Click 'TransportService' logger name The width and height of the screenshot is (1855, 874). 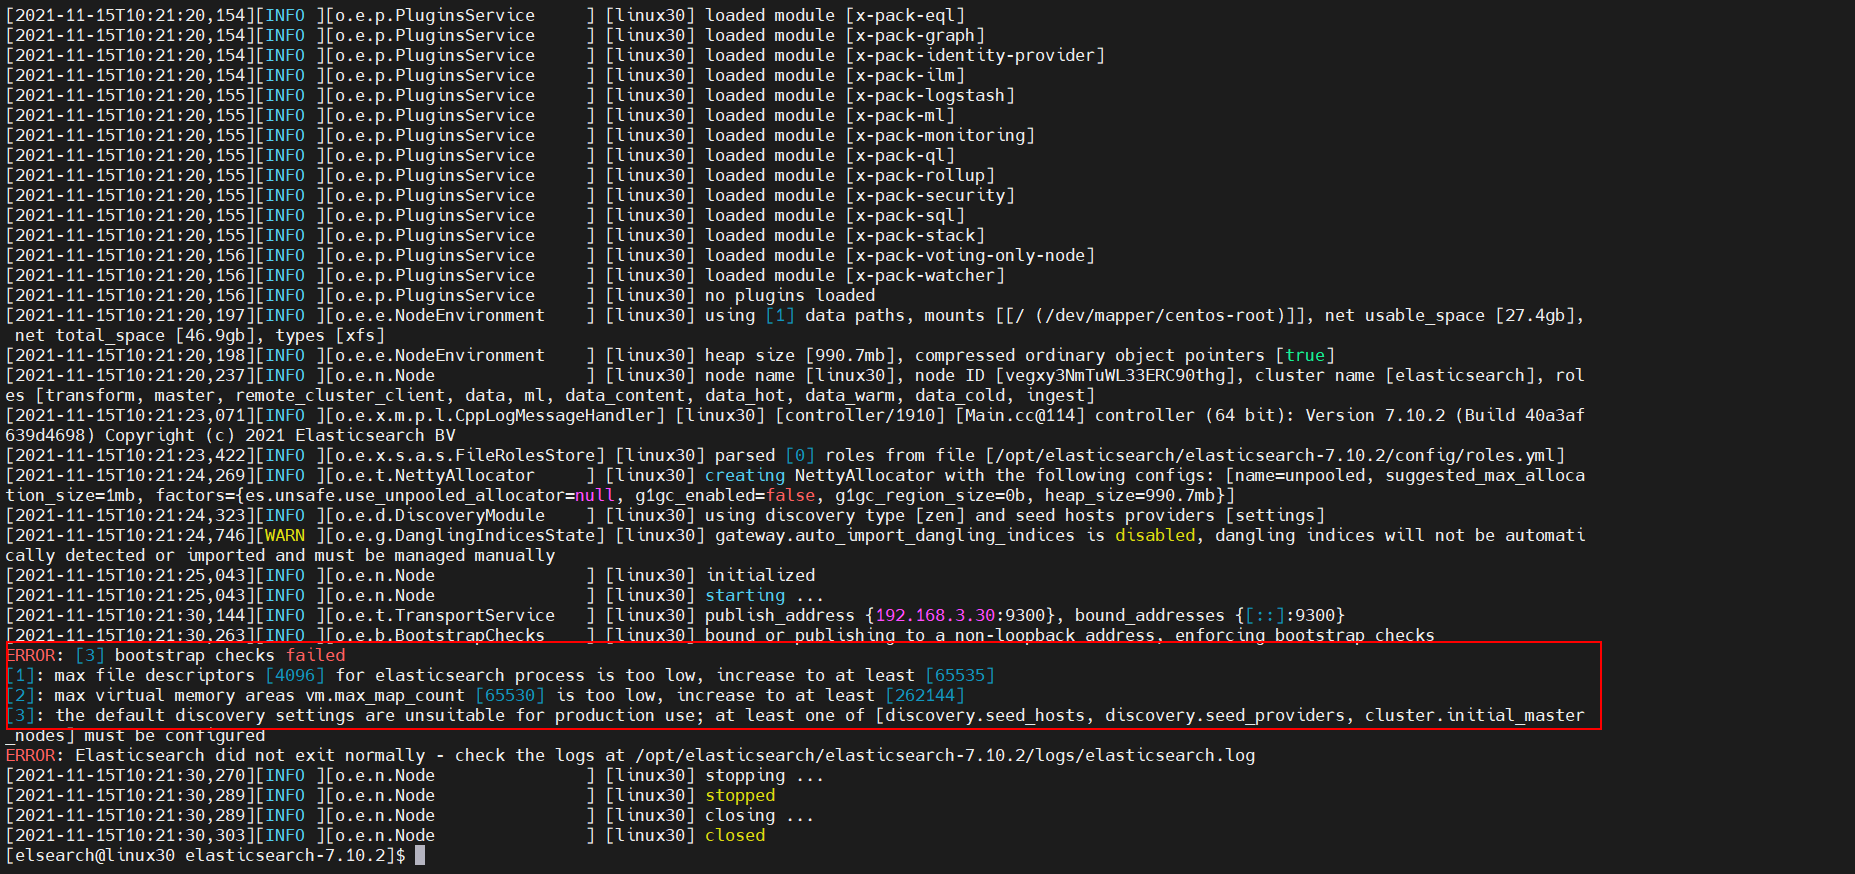[475, 615]
